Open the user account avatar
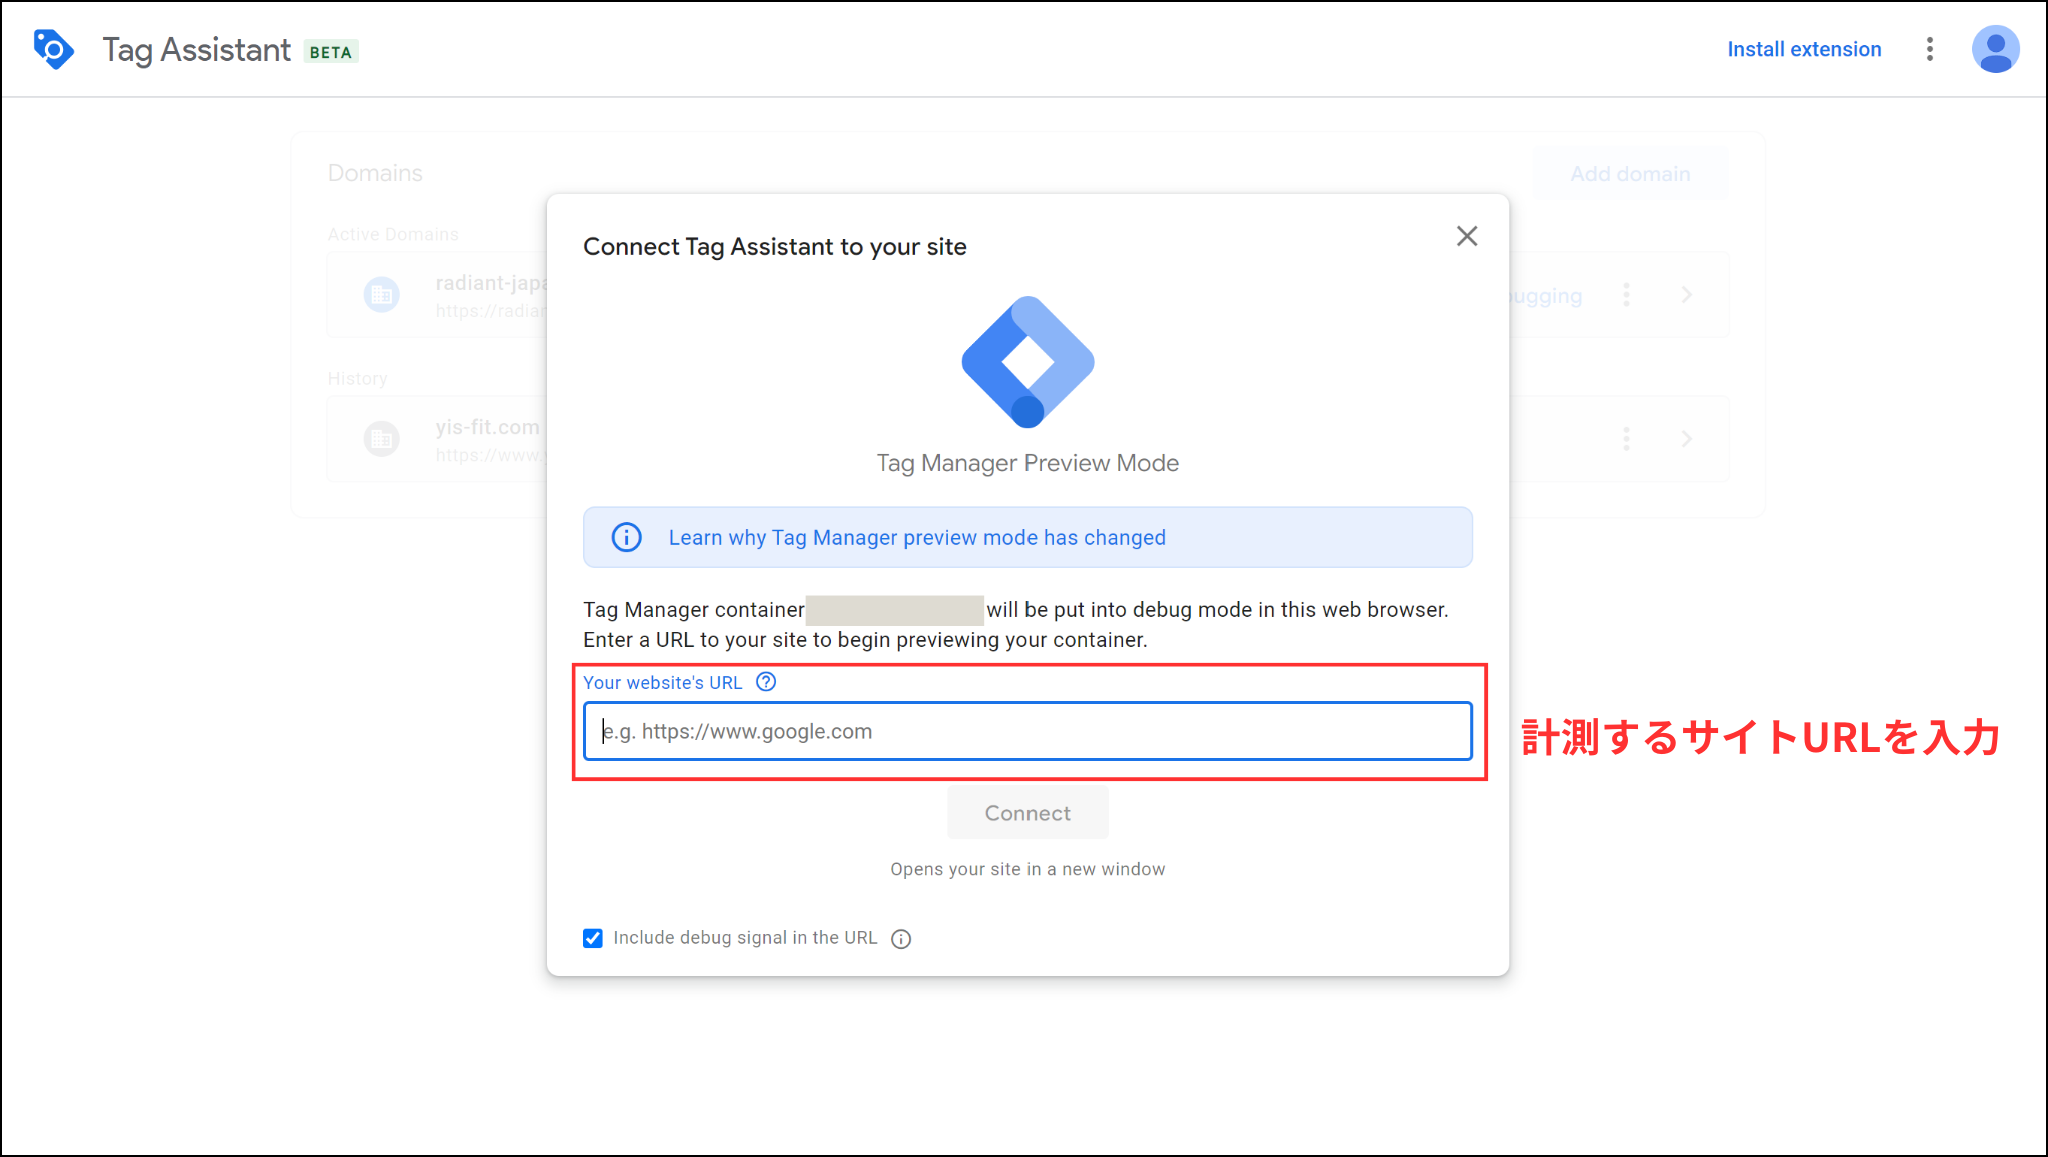 click(x=1995, y=49)
